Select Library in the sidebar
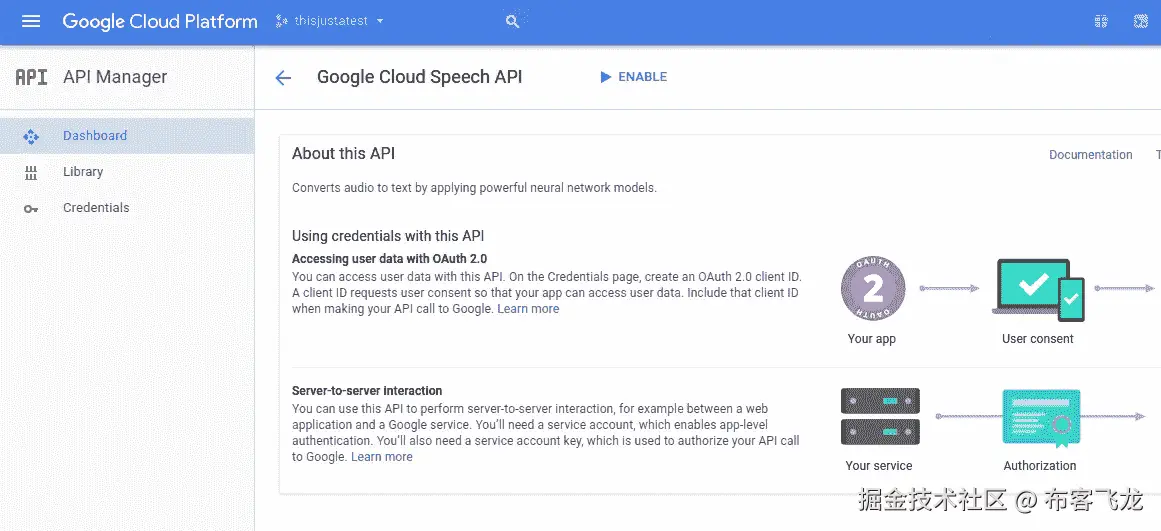Image resolution: width=1161 pixels, height=531 pixels. 83,172
